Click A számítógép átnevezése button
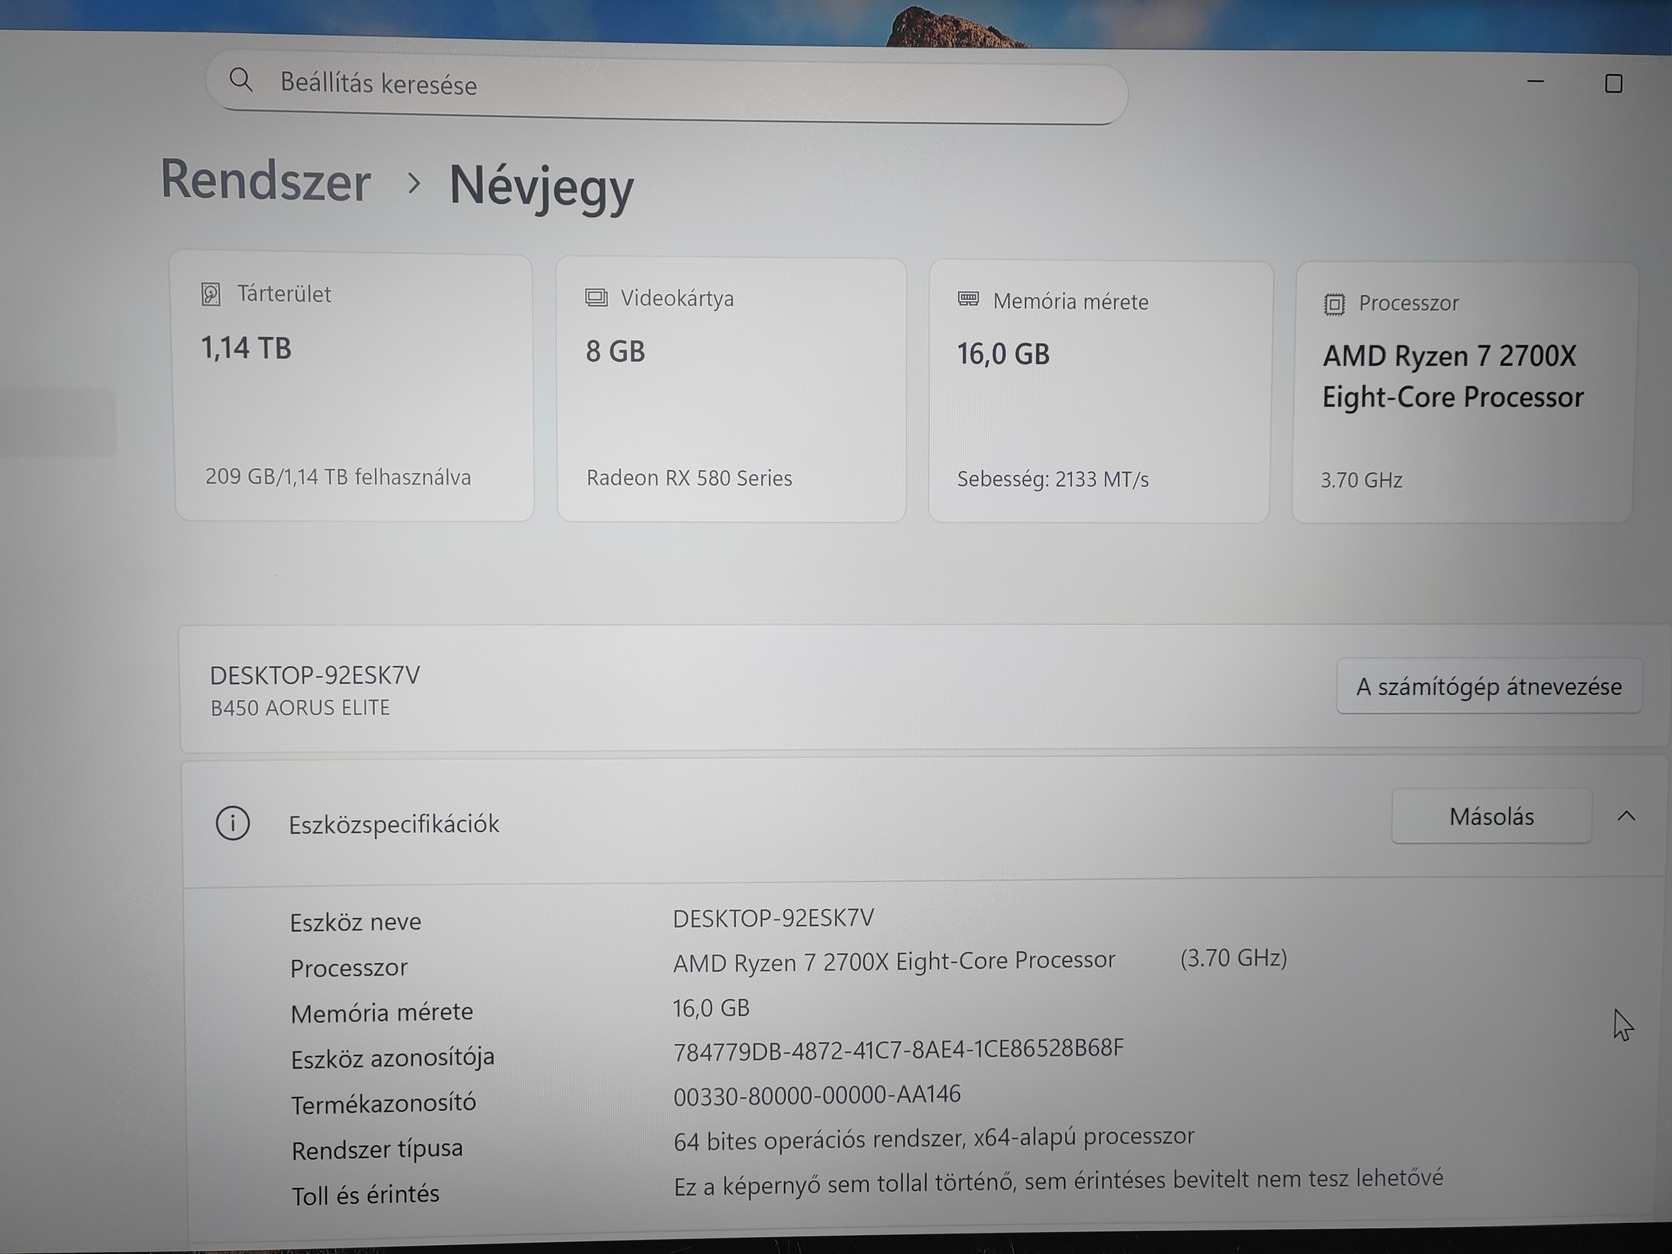Viewport: 1672px width, 1254px height. click(1489, 687)
